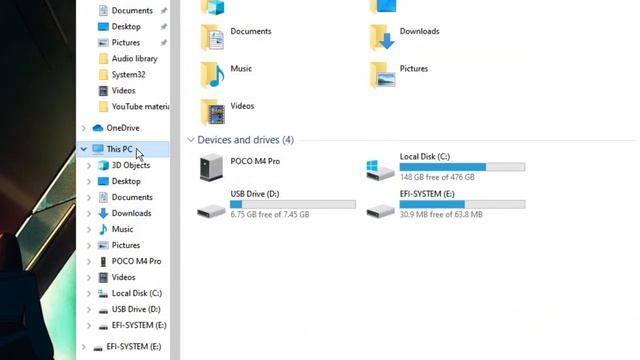Click the EFI-SYSTEM (E:) usage bar
This screenshot has height=360, width=640.
462,204
